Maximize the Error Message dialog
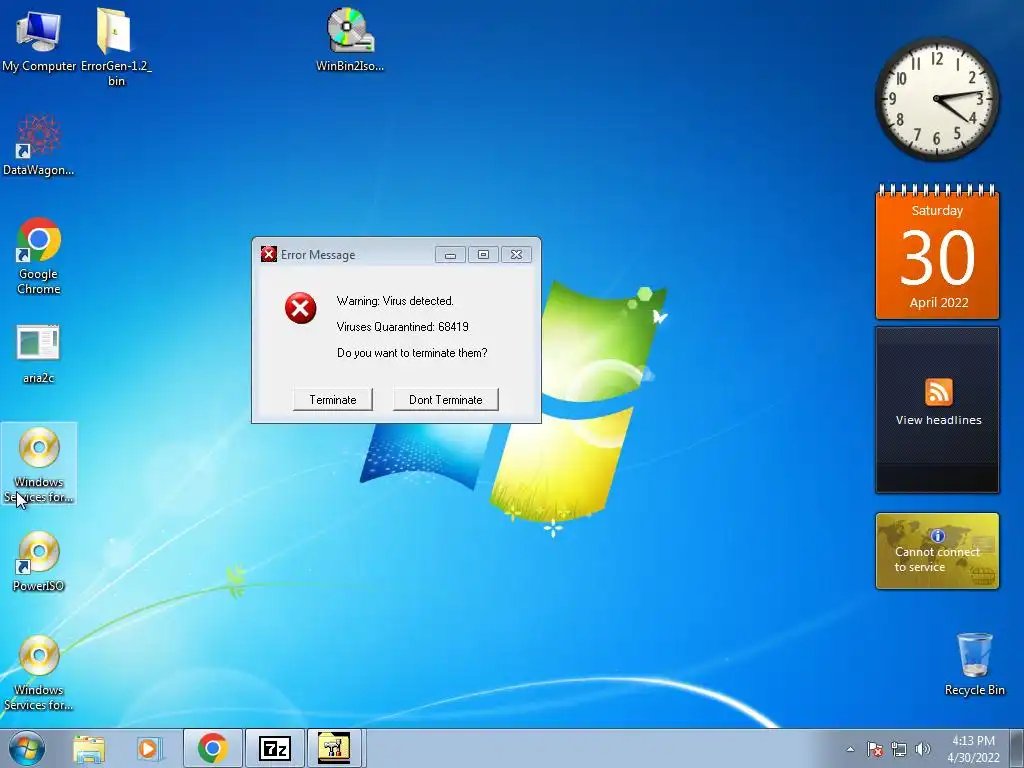The image size is (1024, 768). (x=483, y=255)
